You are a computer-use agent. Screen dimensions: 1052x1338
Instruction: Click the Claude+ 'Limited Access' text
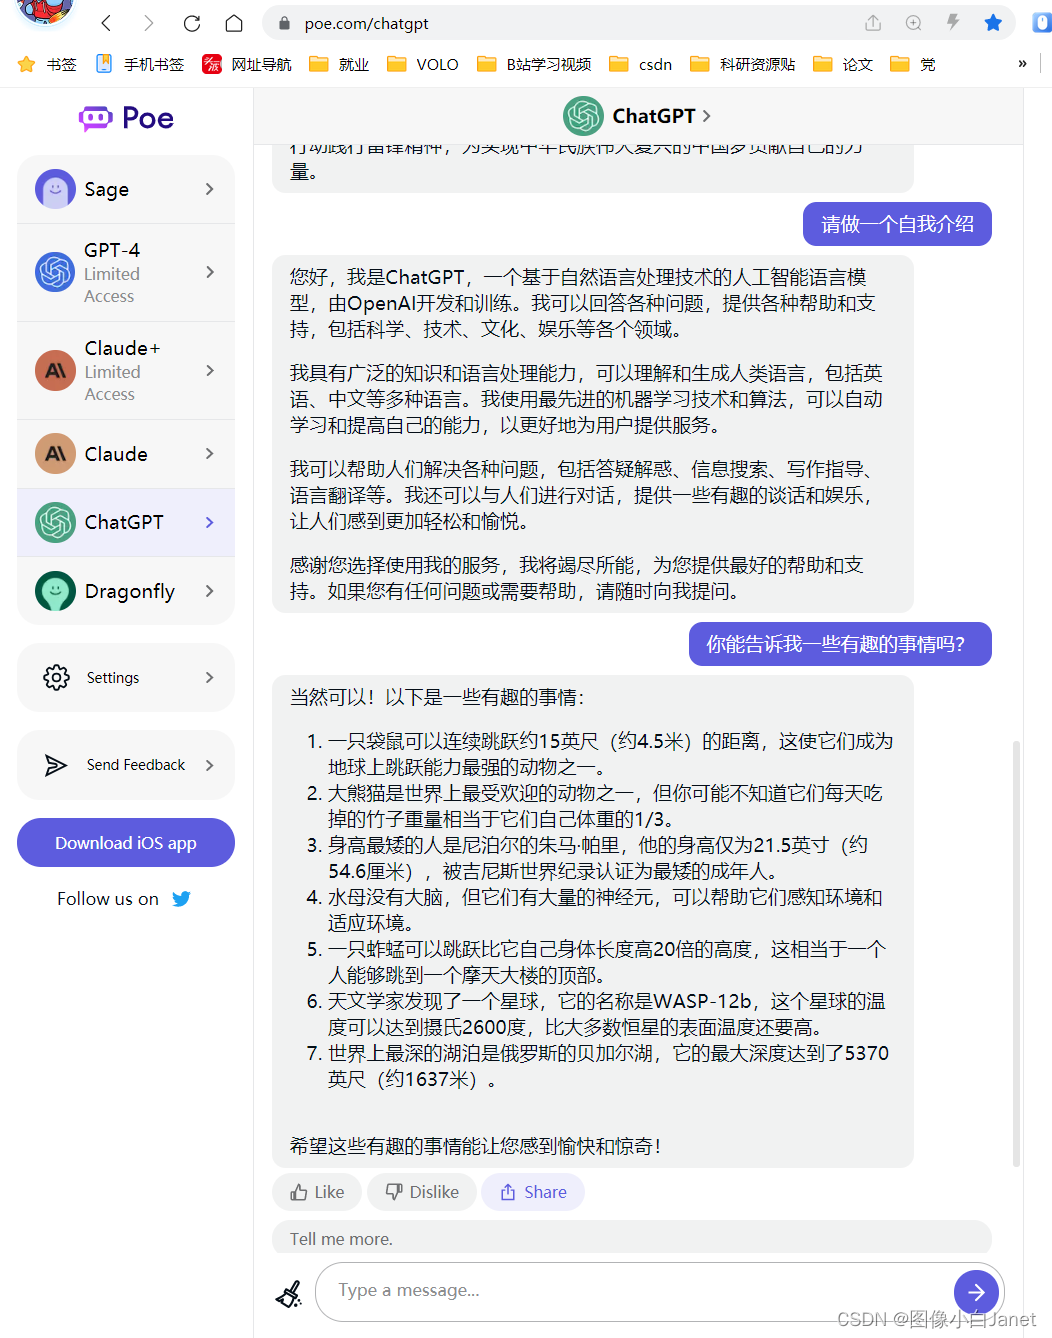(x=112, y=383)
